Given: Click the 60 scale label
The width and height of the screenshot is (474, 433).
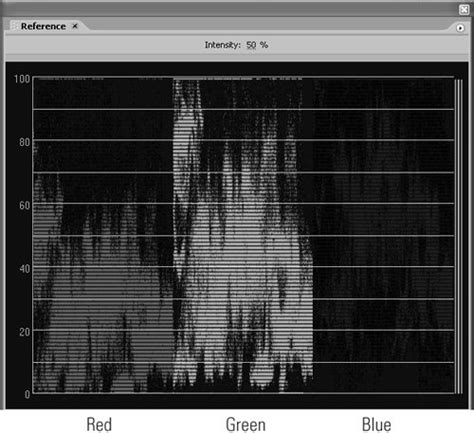Looking at the screenshot, I should pos(24,205).
